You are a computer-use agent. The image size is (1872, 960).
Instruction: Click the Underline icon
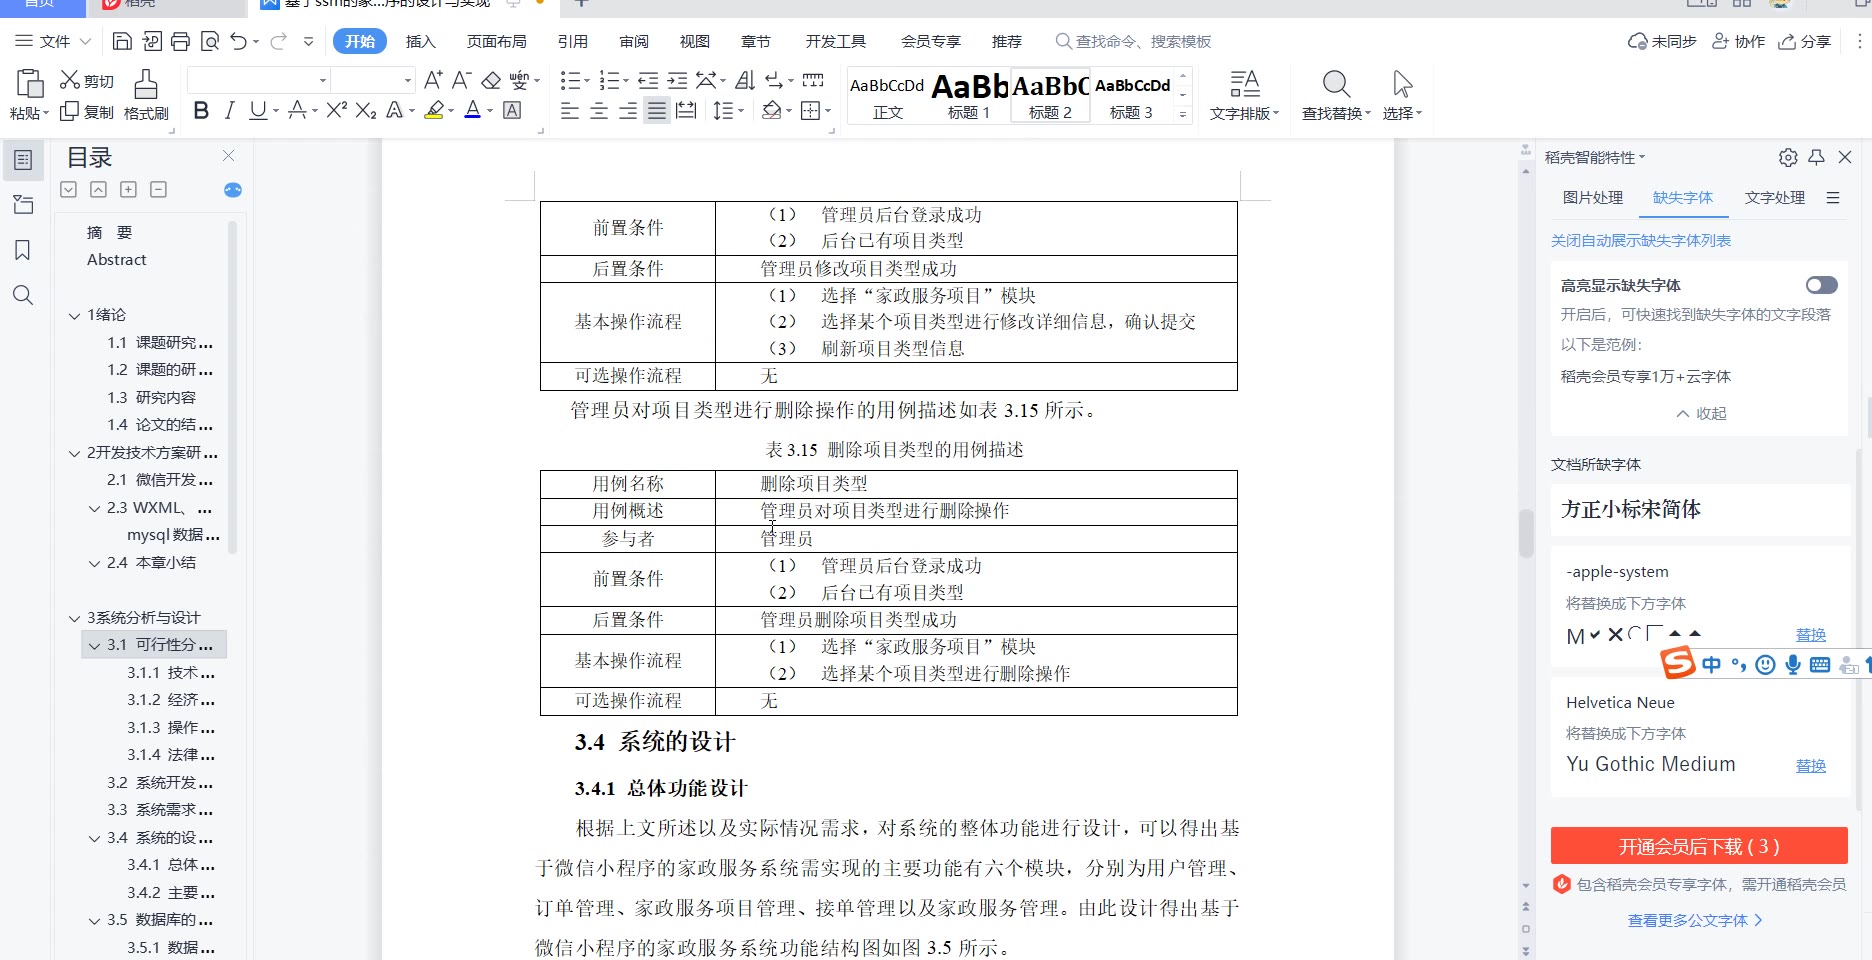258,111
